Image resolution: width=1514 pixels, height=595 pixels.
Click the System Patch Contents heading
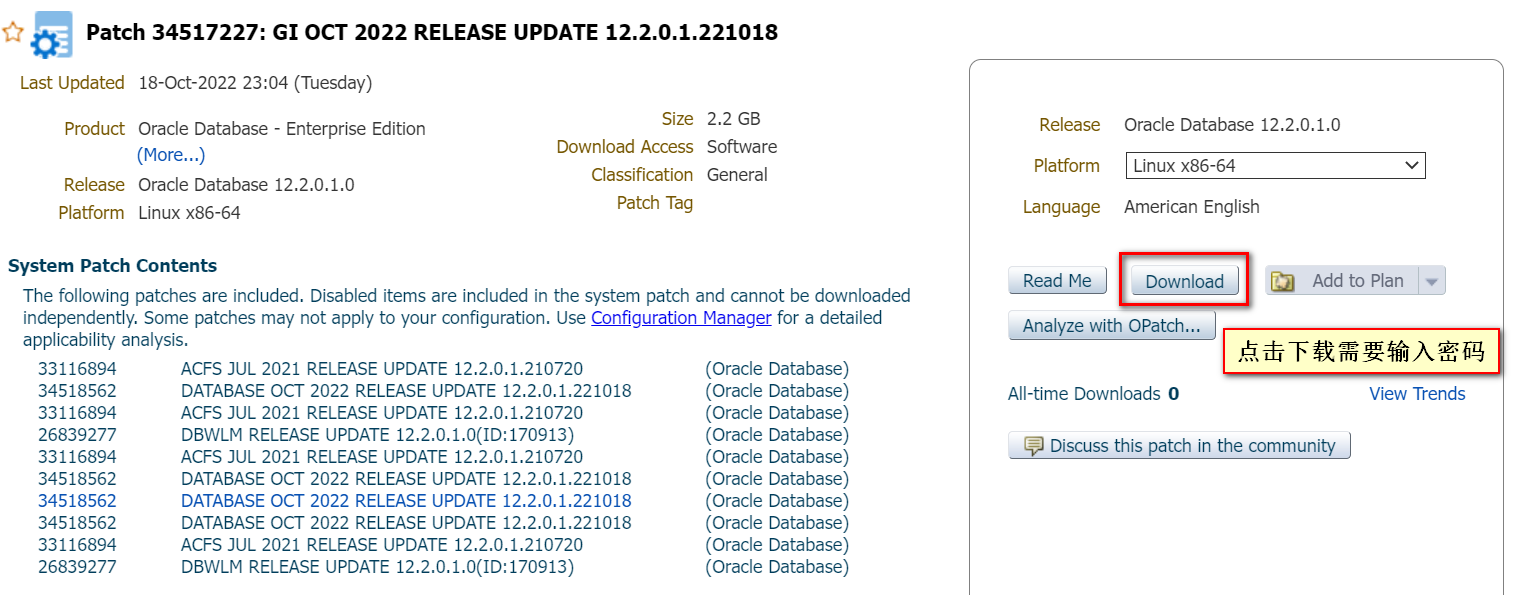pos(112,266)
